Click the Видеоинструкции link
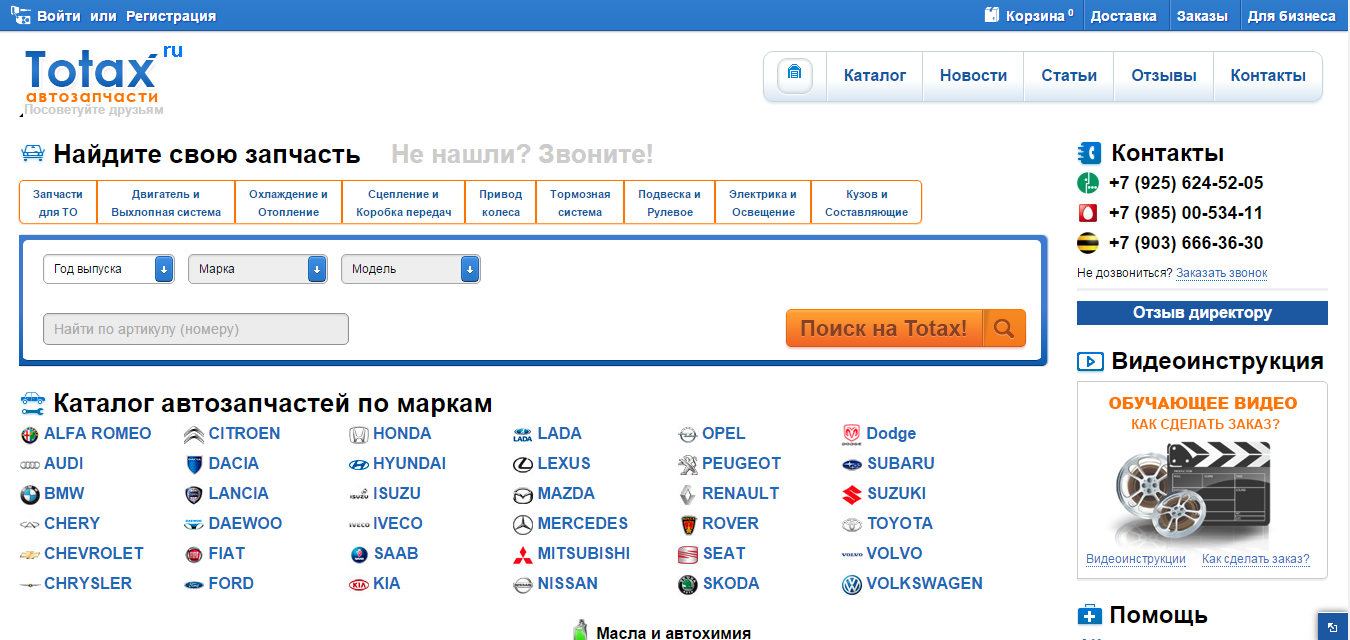1350x640 pixels. (1136, 559)
